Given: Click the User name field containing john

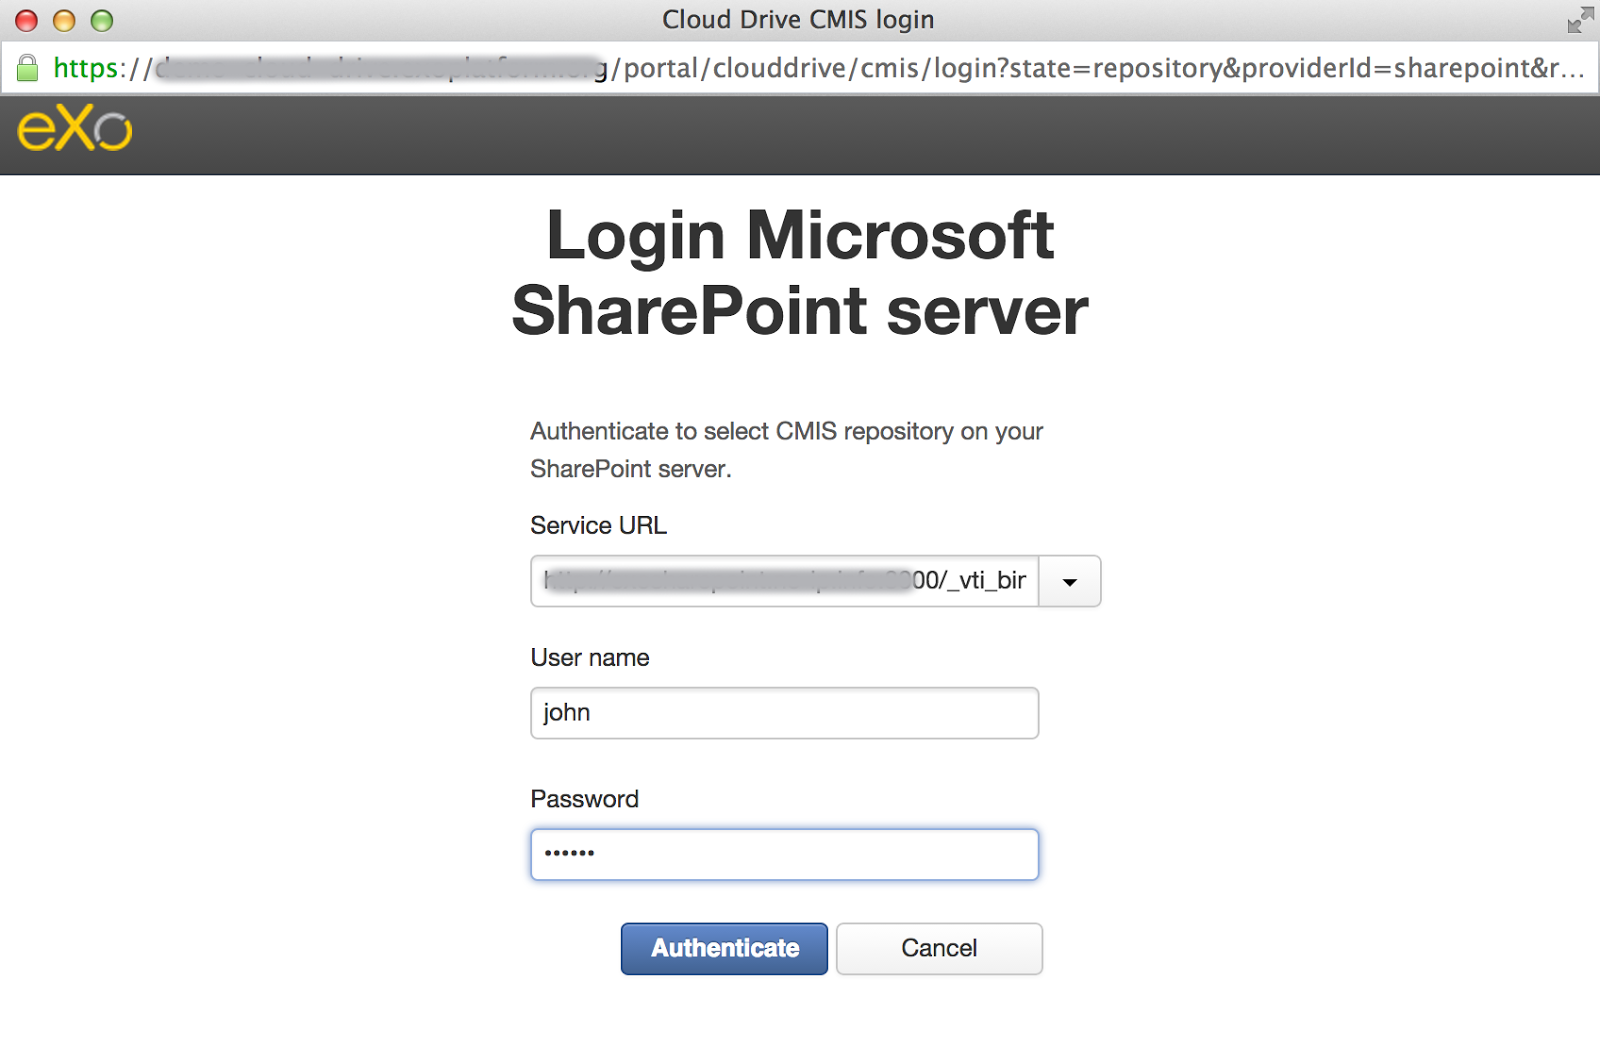Looking at the screenshot, I should click(785, 713).
